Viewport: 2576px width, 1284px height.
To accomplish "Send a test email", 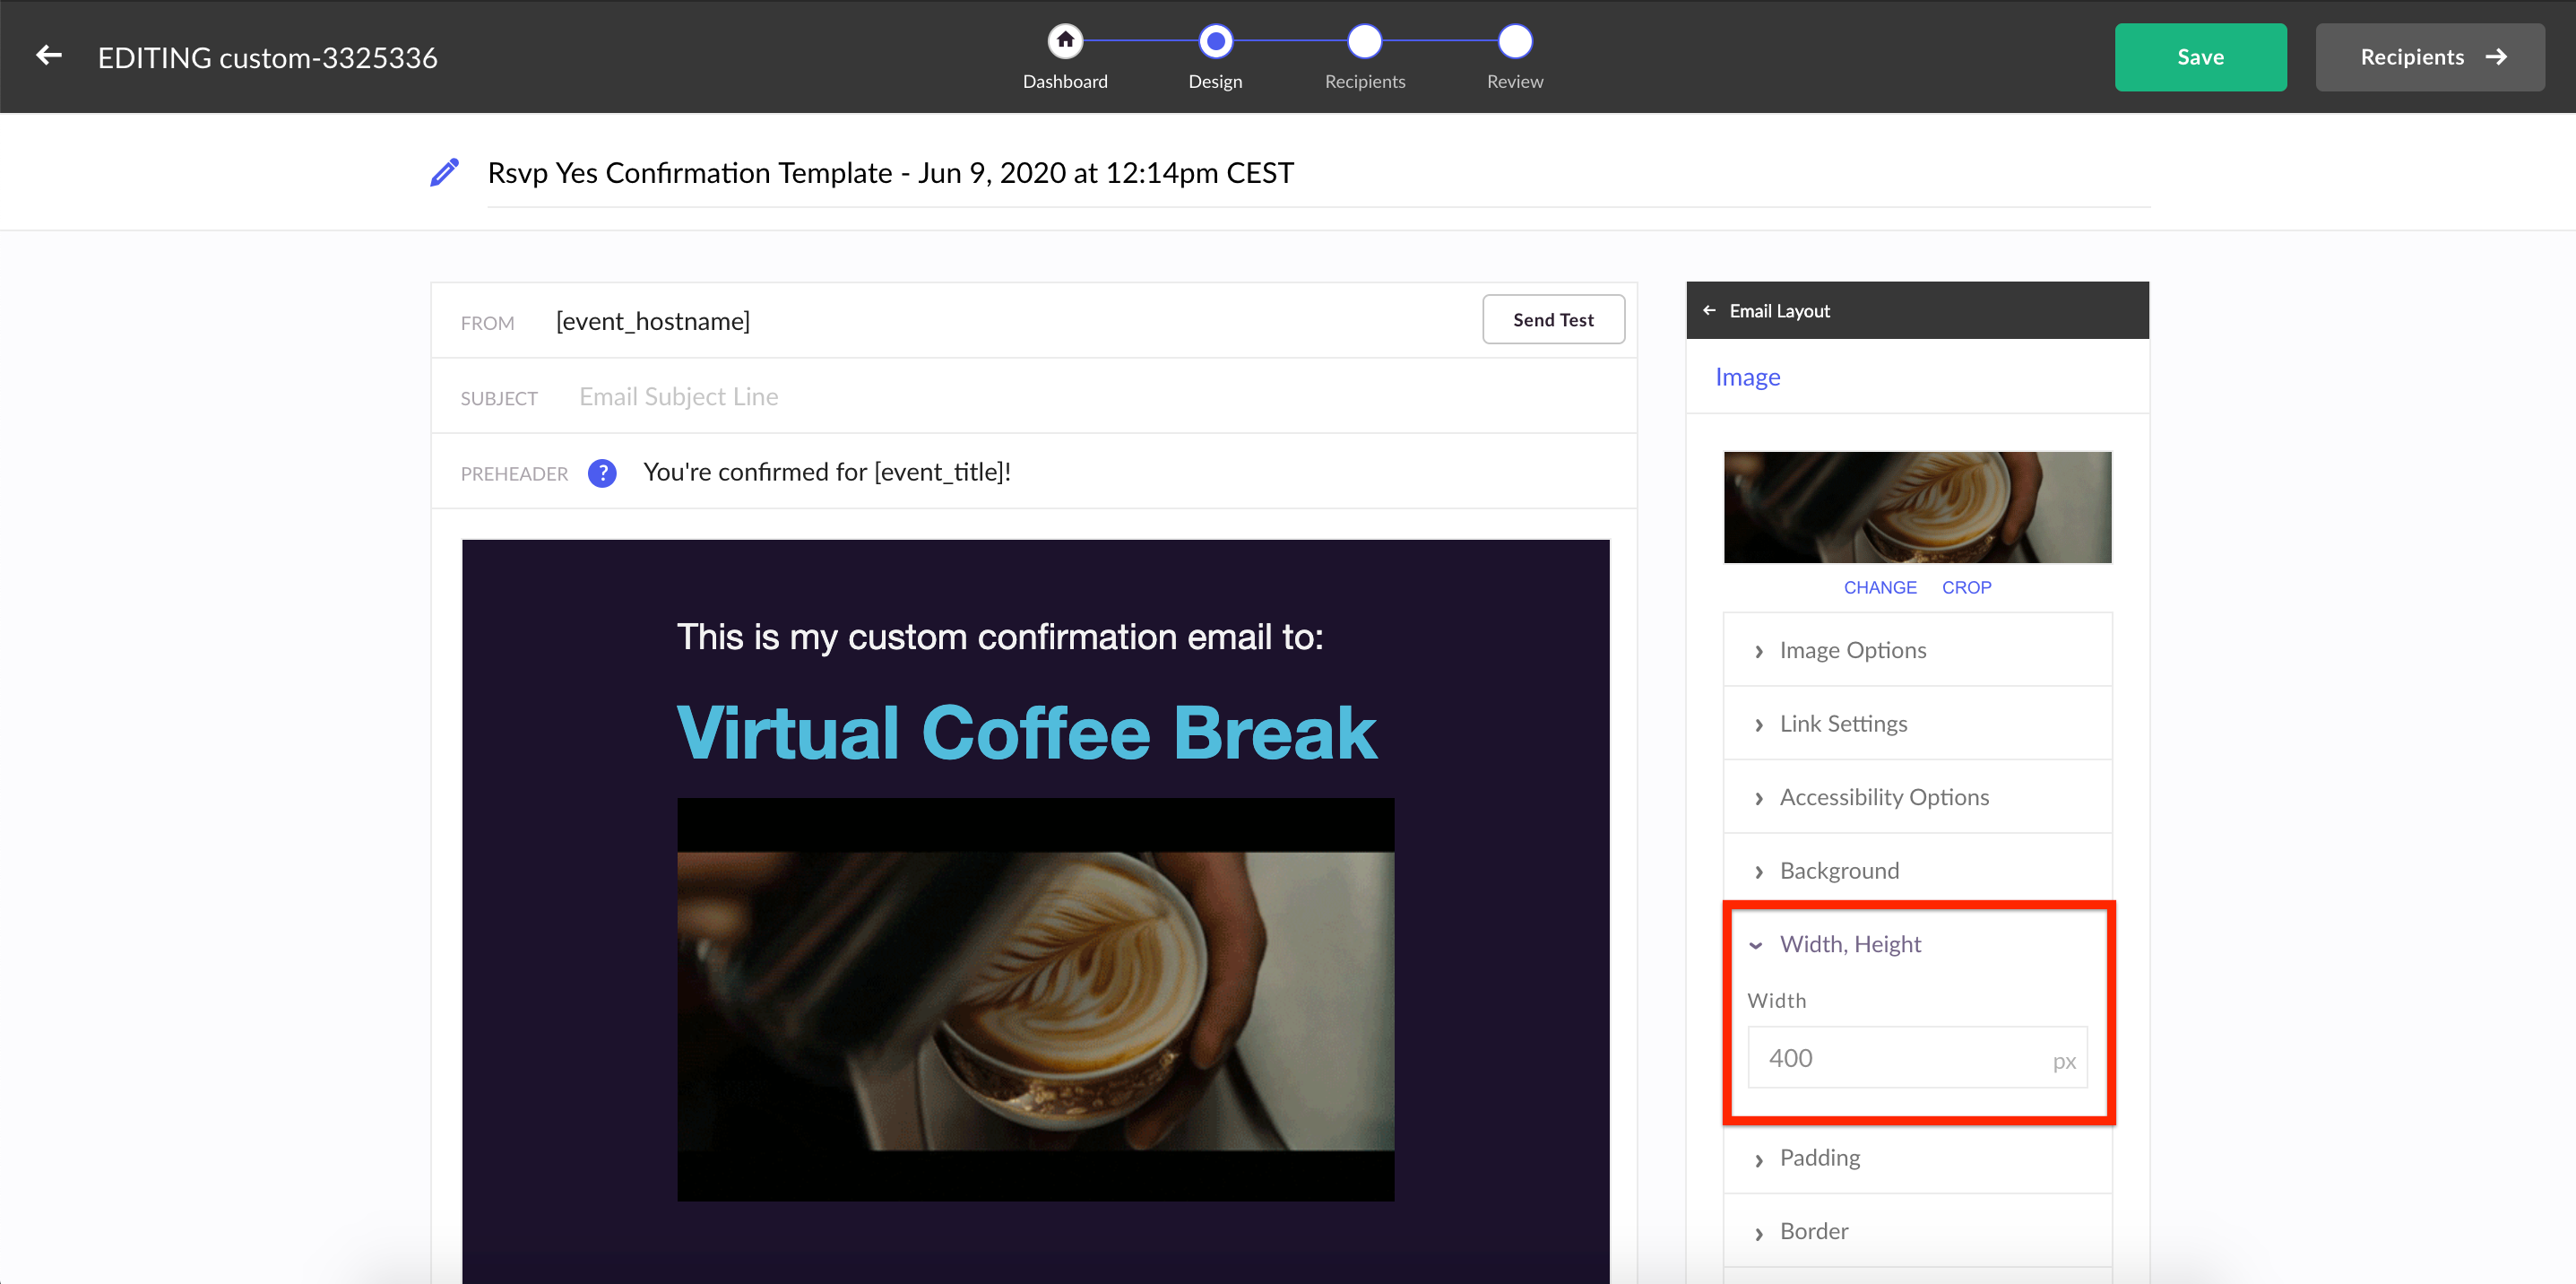I will (x=1553, y=319).
